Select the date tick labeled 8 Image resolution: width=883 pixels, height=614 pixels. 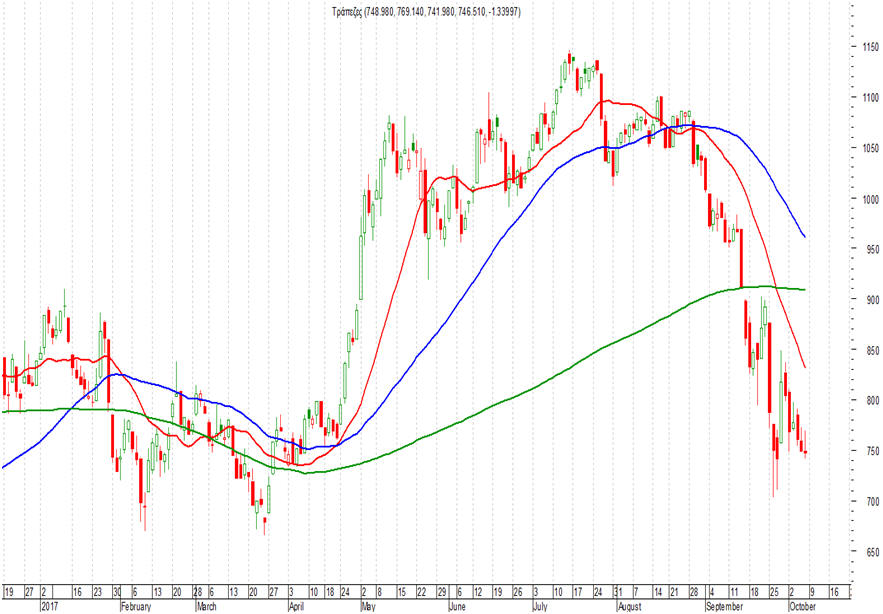pyautogui.click(x=380, y=592)
